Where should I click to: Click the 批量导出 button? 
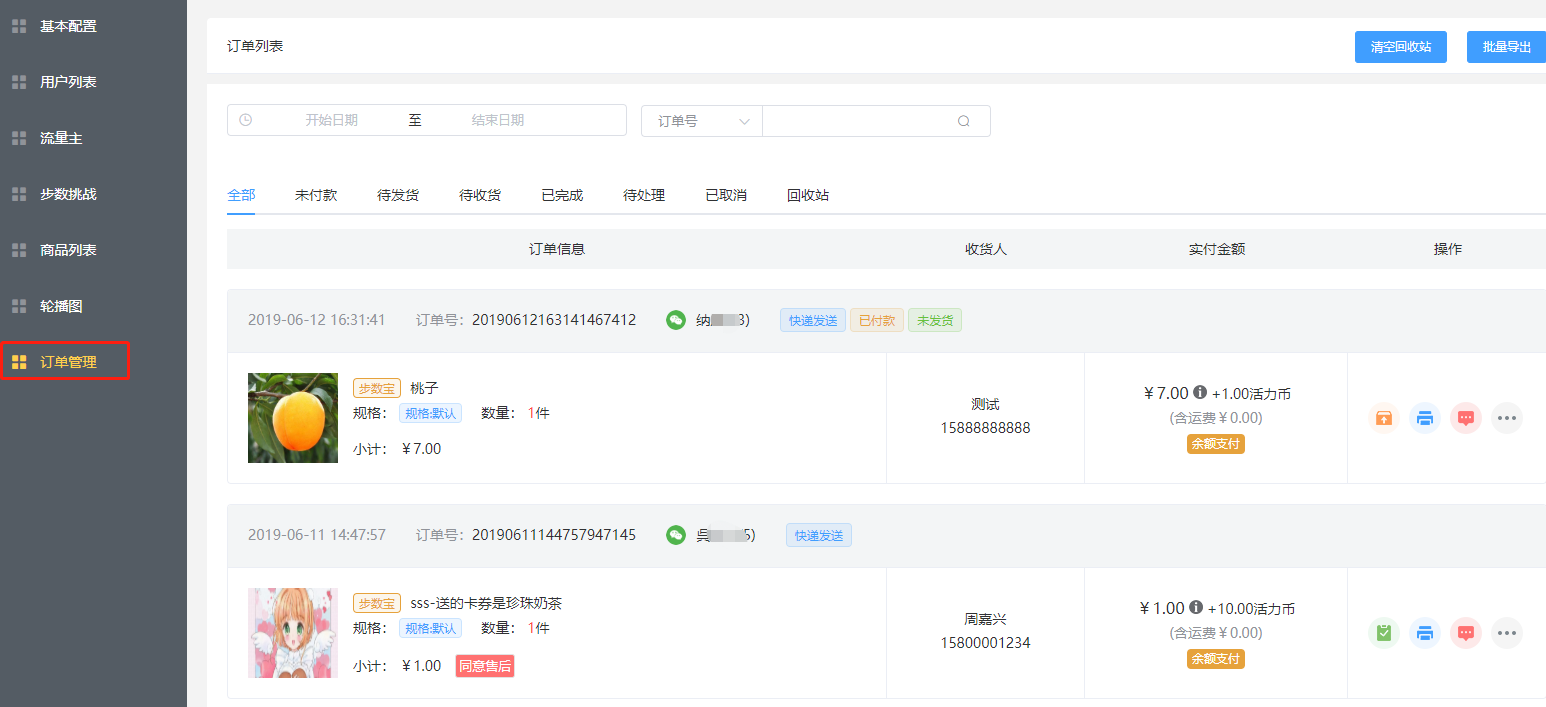1506,47
